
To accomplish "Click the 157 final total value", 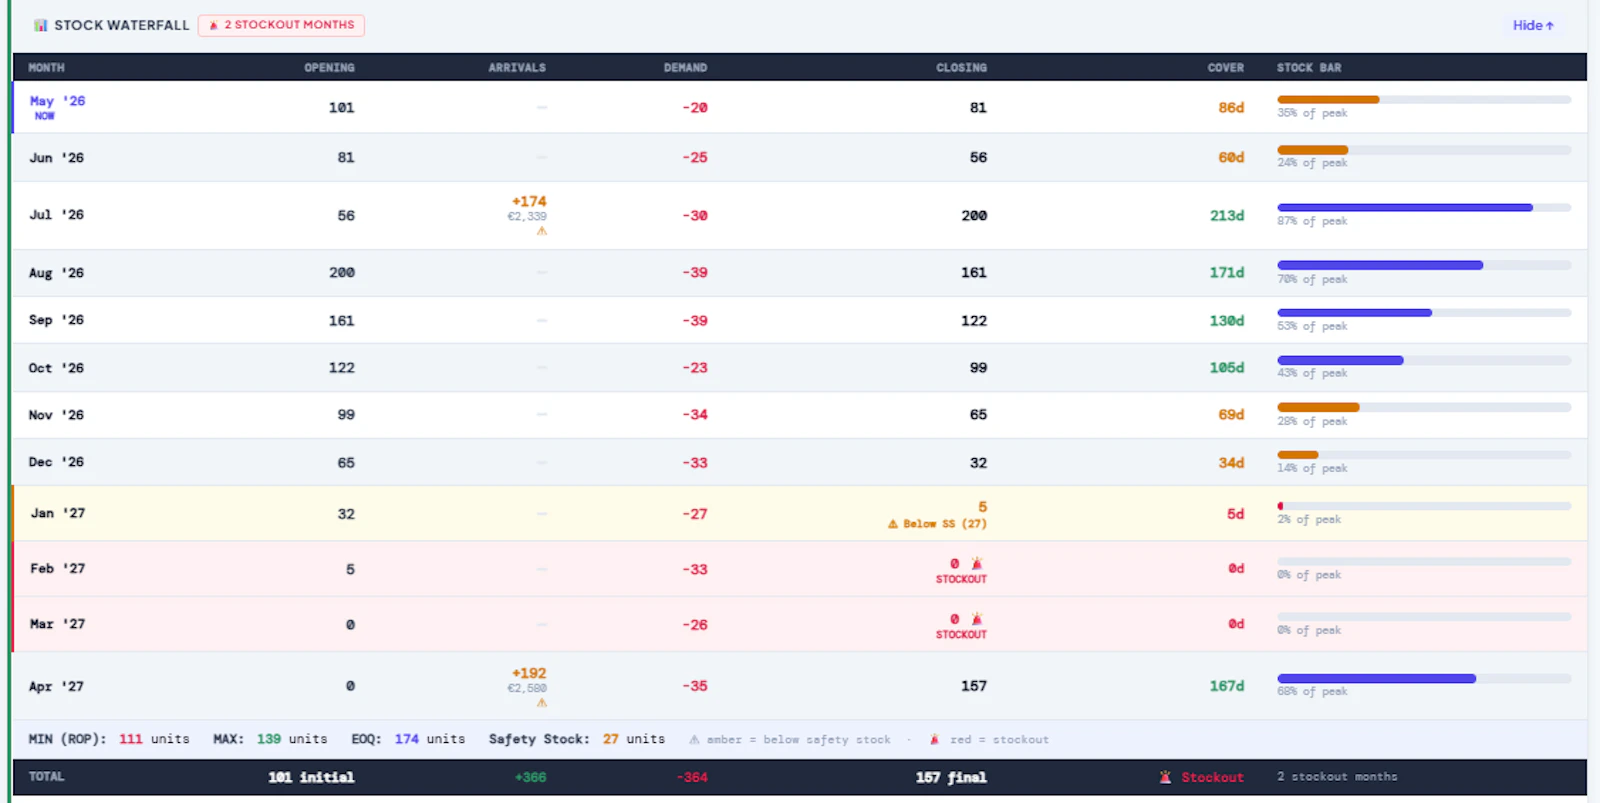I will click(x=951, y=777).
